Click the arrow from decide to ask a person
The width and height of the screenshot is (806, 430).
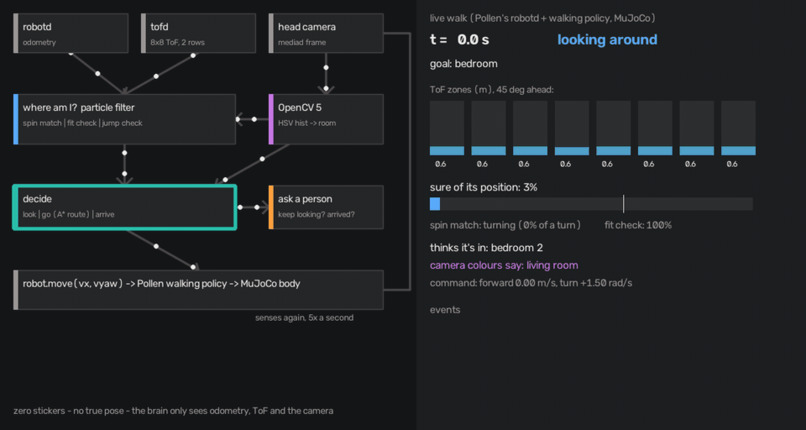click(253, 207)
